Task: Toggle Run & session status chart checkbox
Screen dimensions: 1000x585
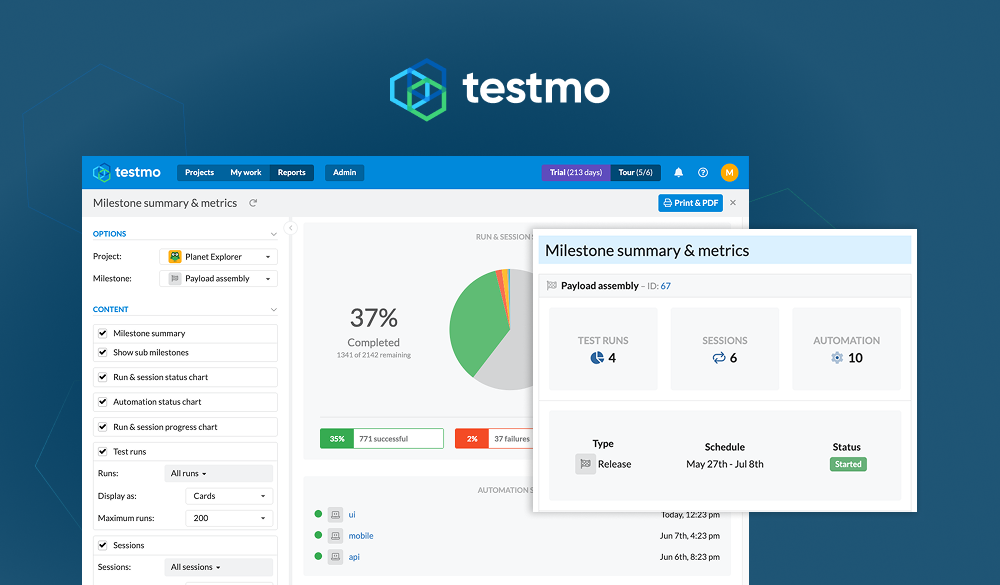Action: 103,377
